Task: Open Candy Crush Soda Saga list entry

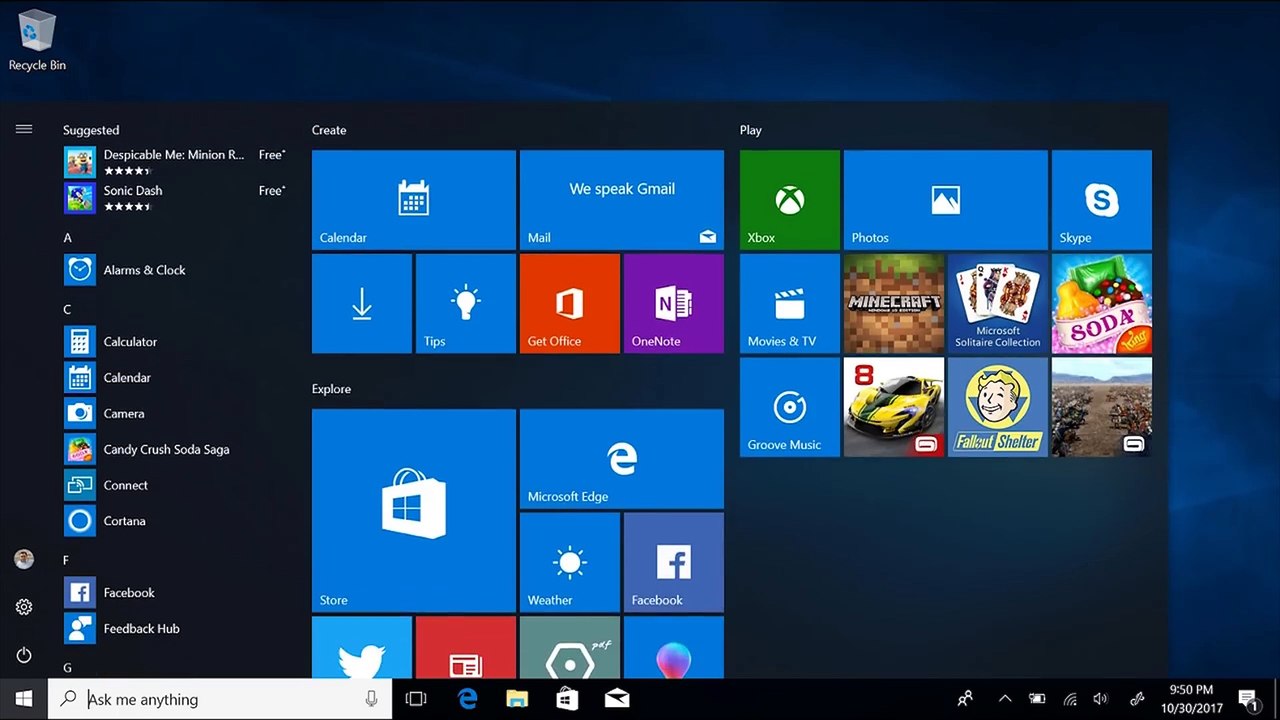Action: click(175, 450)
